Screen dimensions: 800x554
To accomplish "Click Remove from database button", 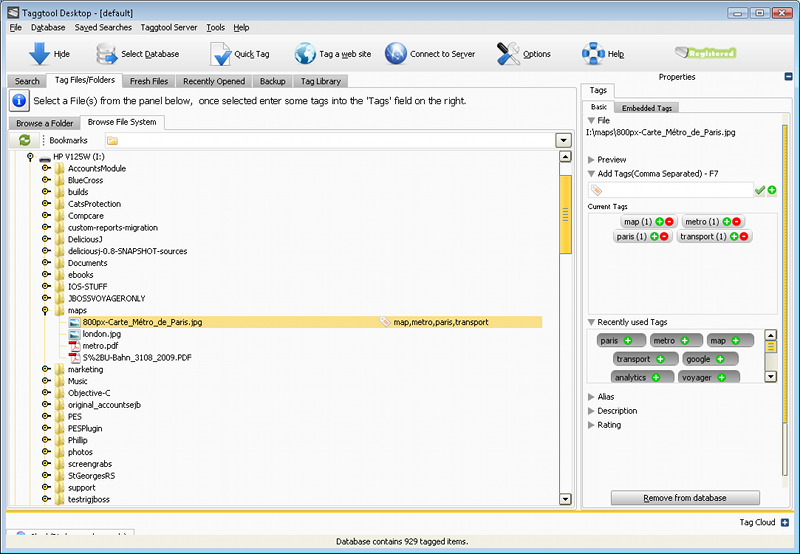I will (x=685, y=498).
